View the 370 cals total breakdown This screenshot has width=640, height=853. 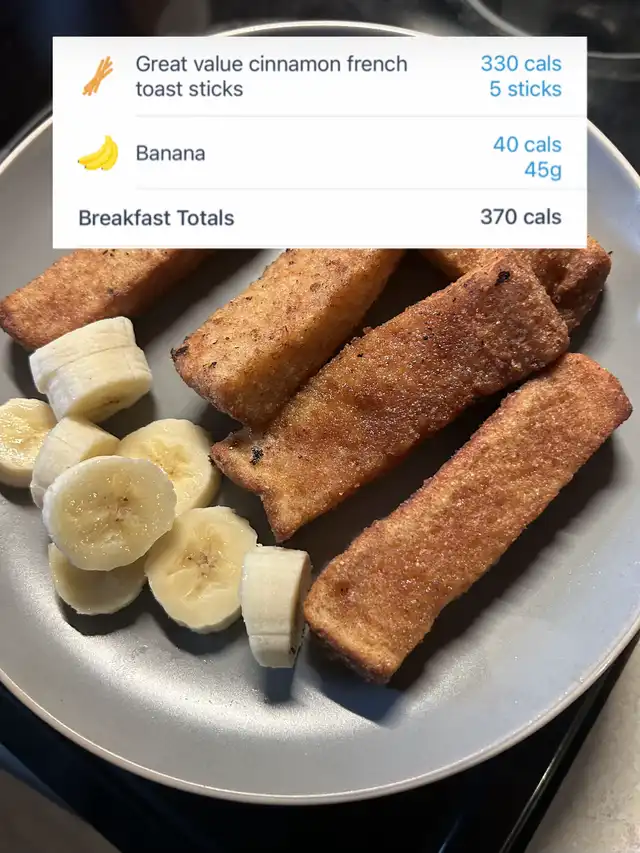tap(521, 217)
